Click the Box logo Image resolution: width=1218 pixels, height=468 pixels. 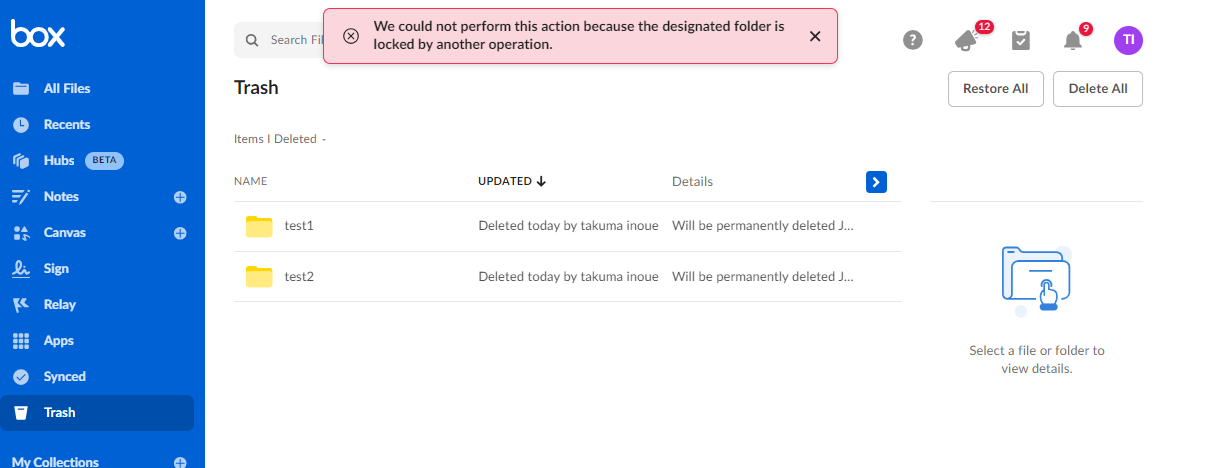38,35
